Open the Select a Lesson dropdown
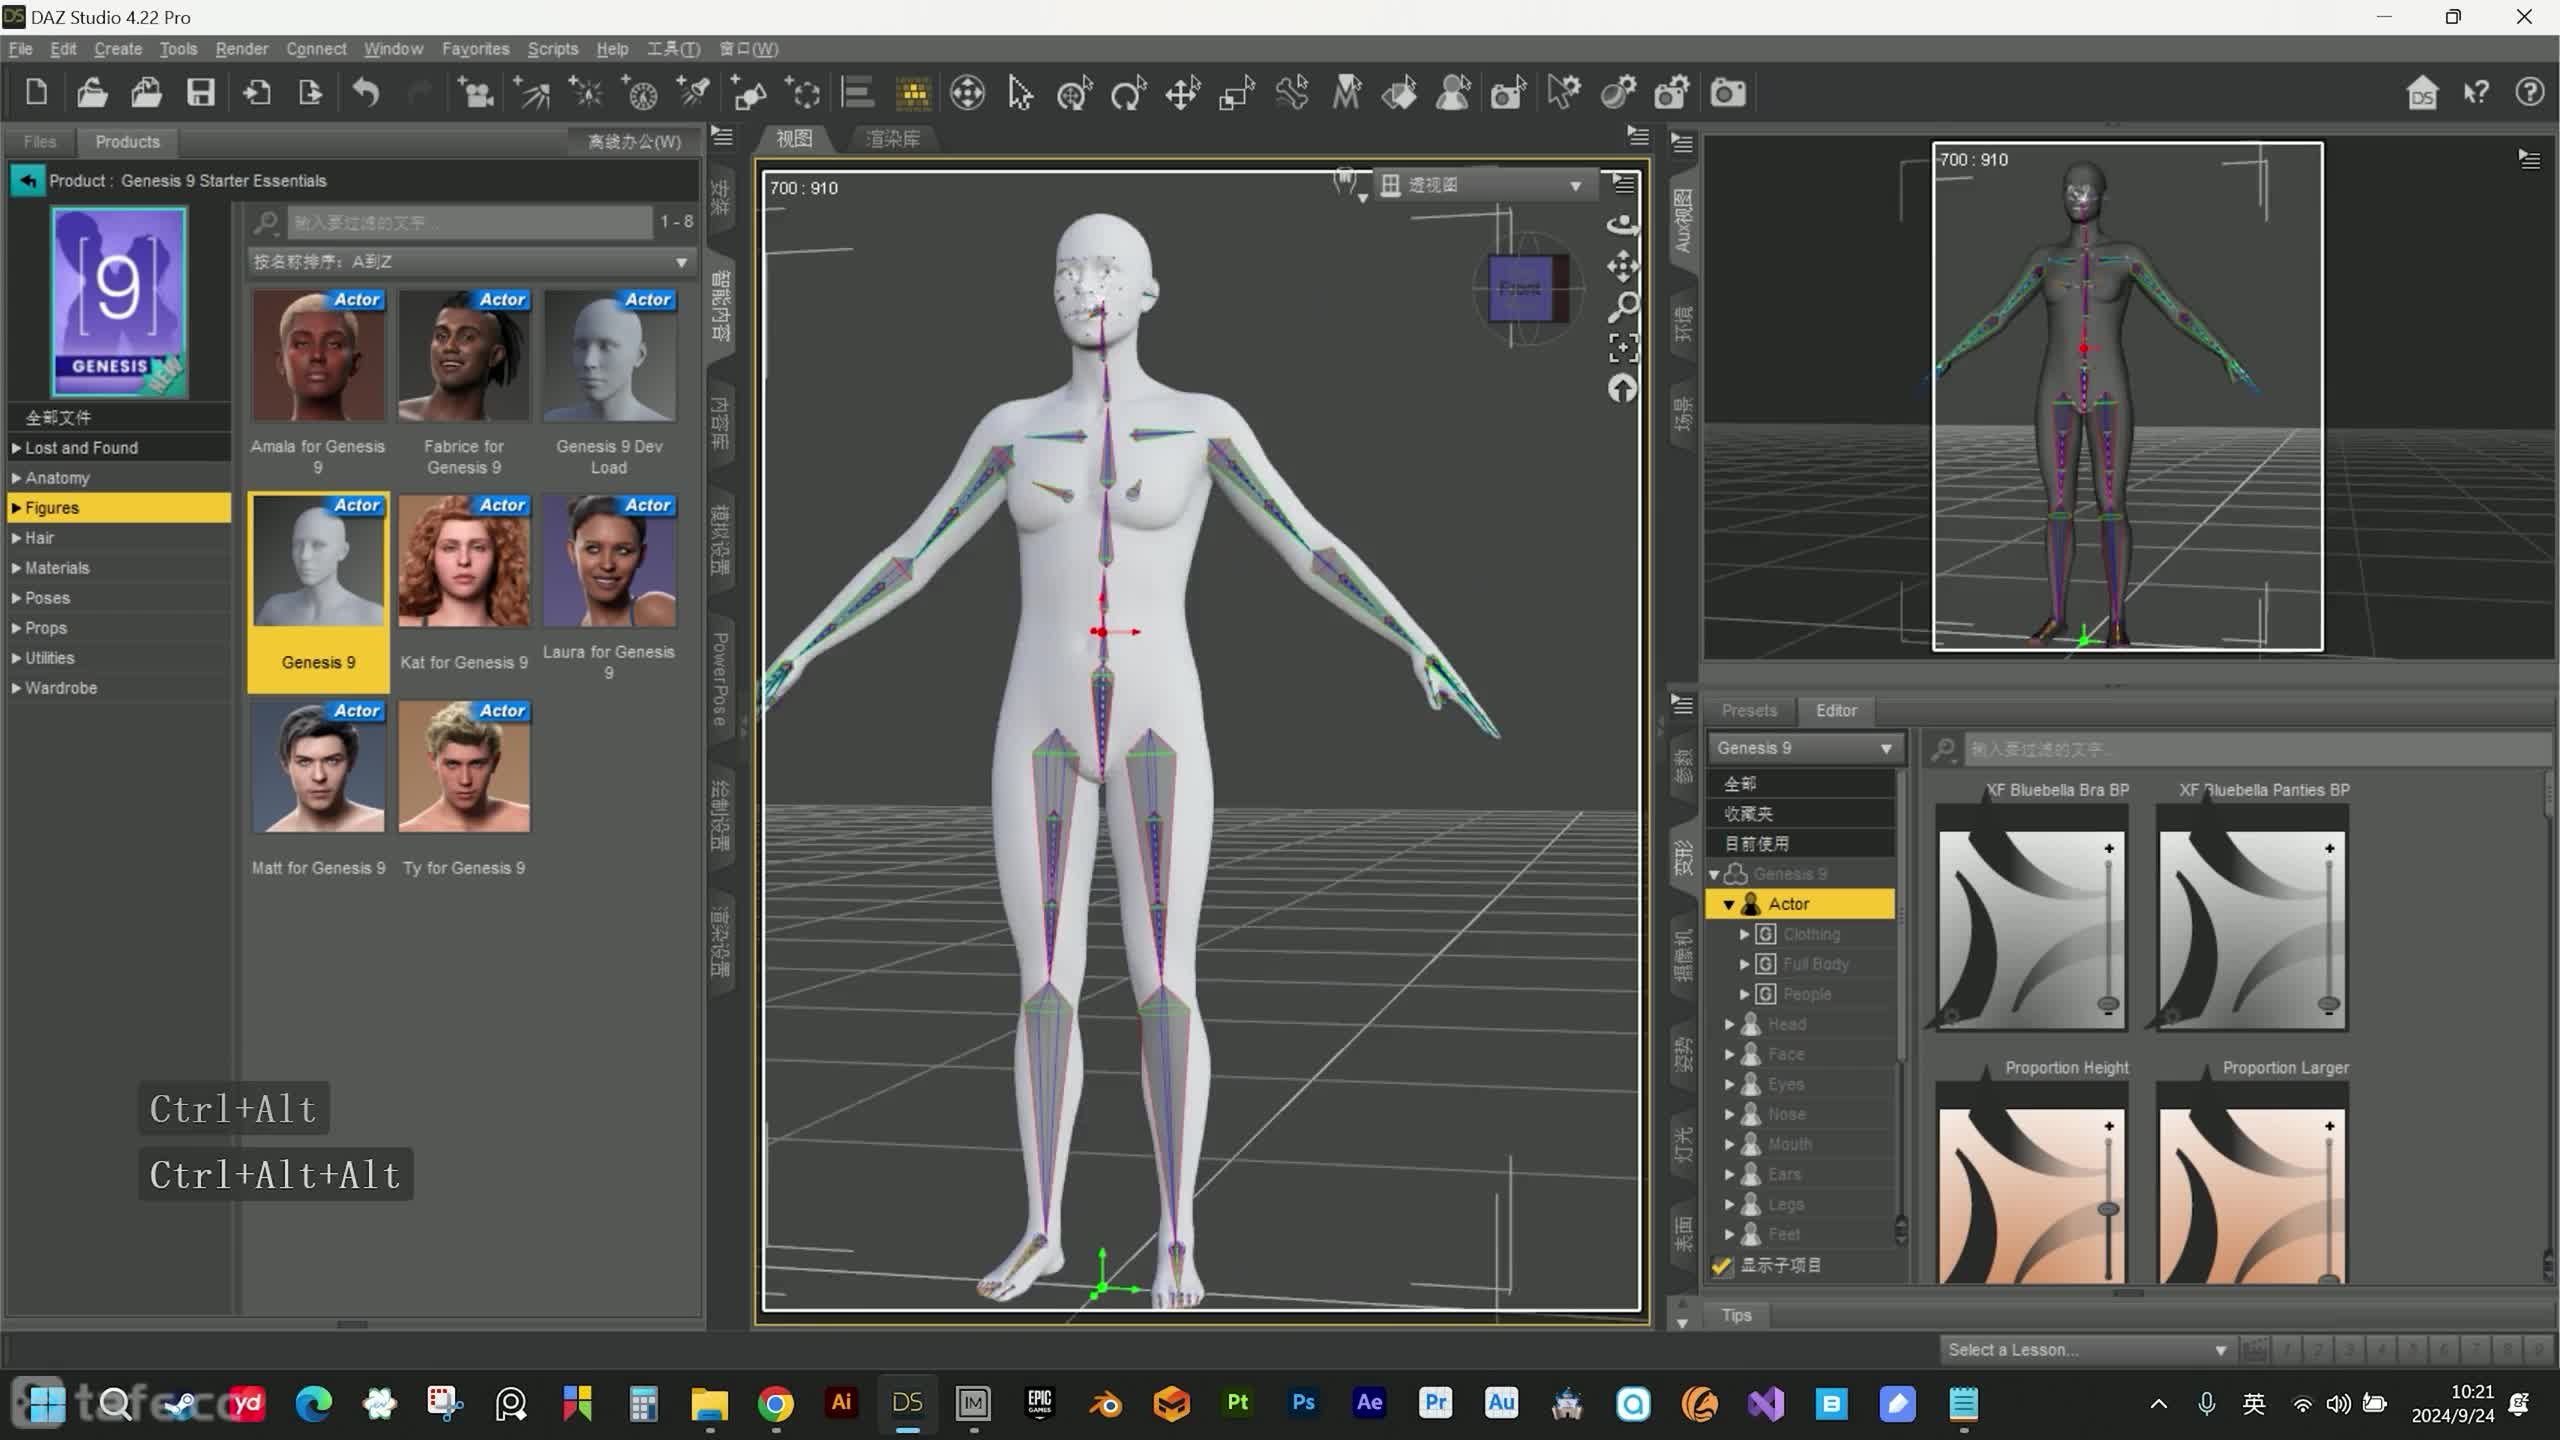Image resolution: width=2560 pixels, height=1440 pixels. pos(2086,1350)
